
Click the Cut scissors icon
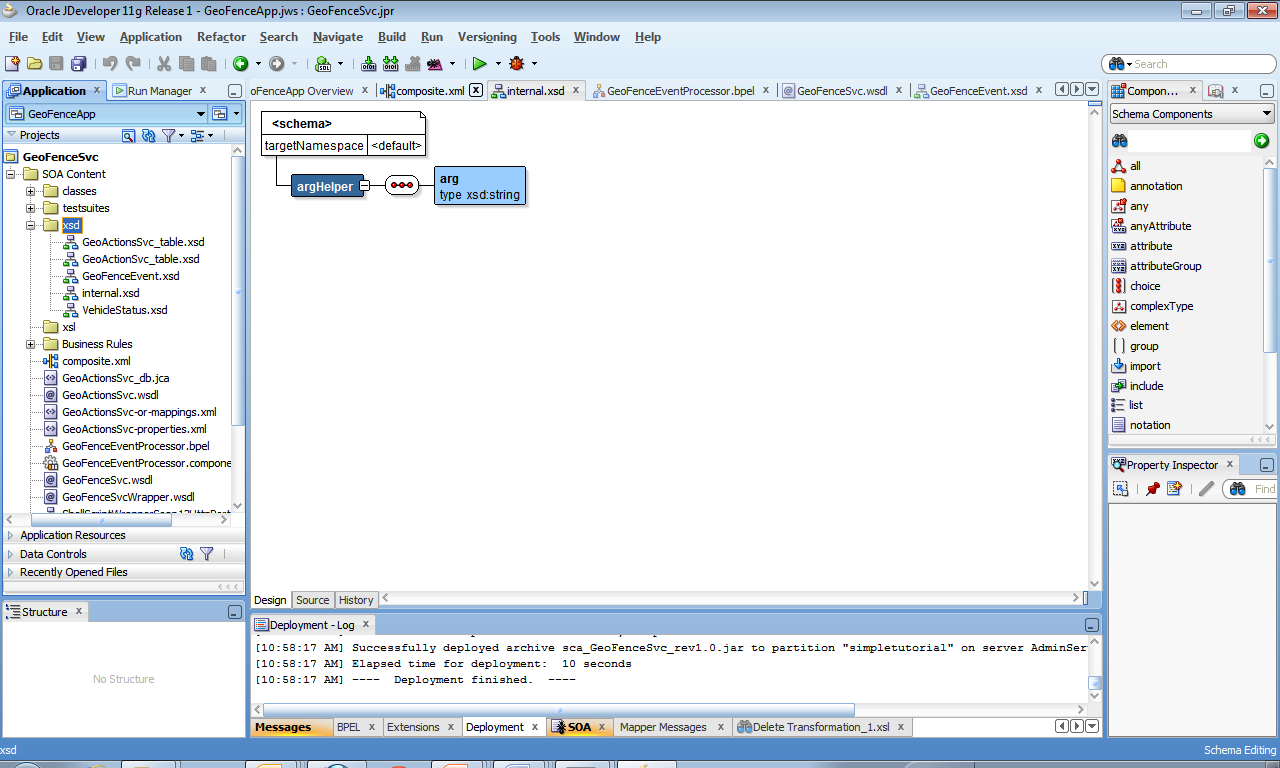(164, 63)
